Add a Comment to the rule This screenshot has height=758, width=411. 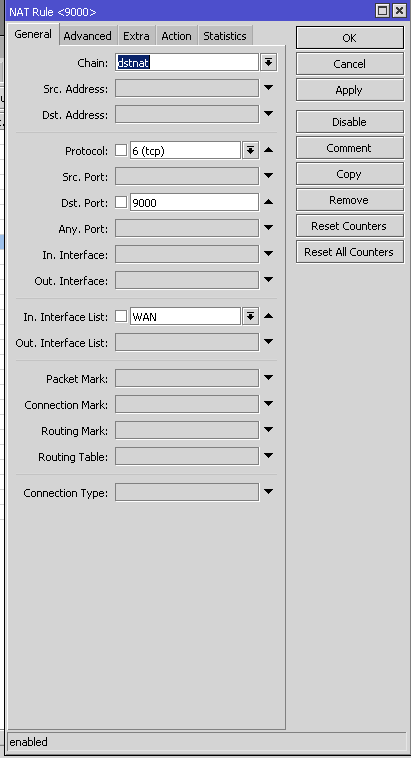click(x=350, y=148)
